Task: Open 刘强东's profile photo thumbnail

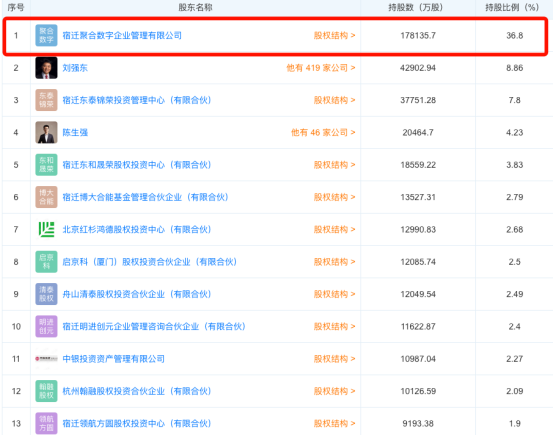Action: point(46,68)
